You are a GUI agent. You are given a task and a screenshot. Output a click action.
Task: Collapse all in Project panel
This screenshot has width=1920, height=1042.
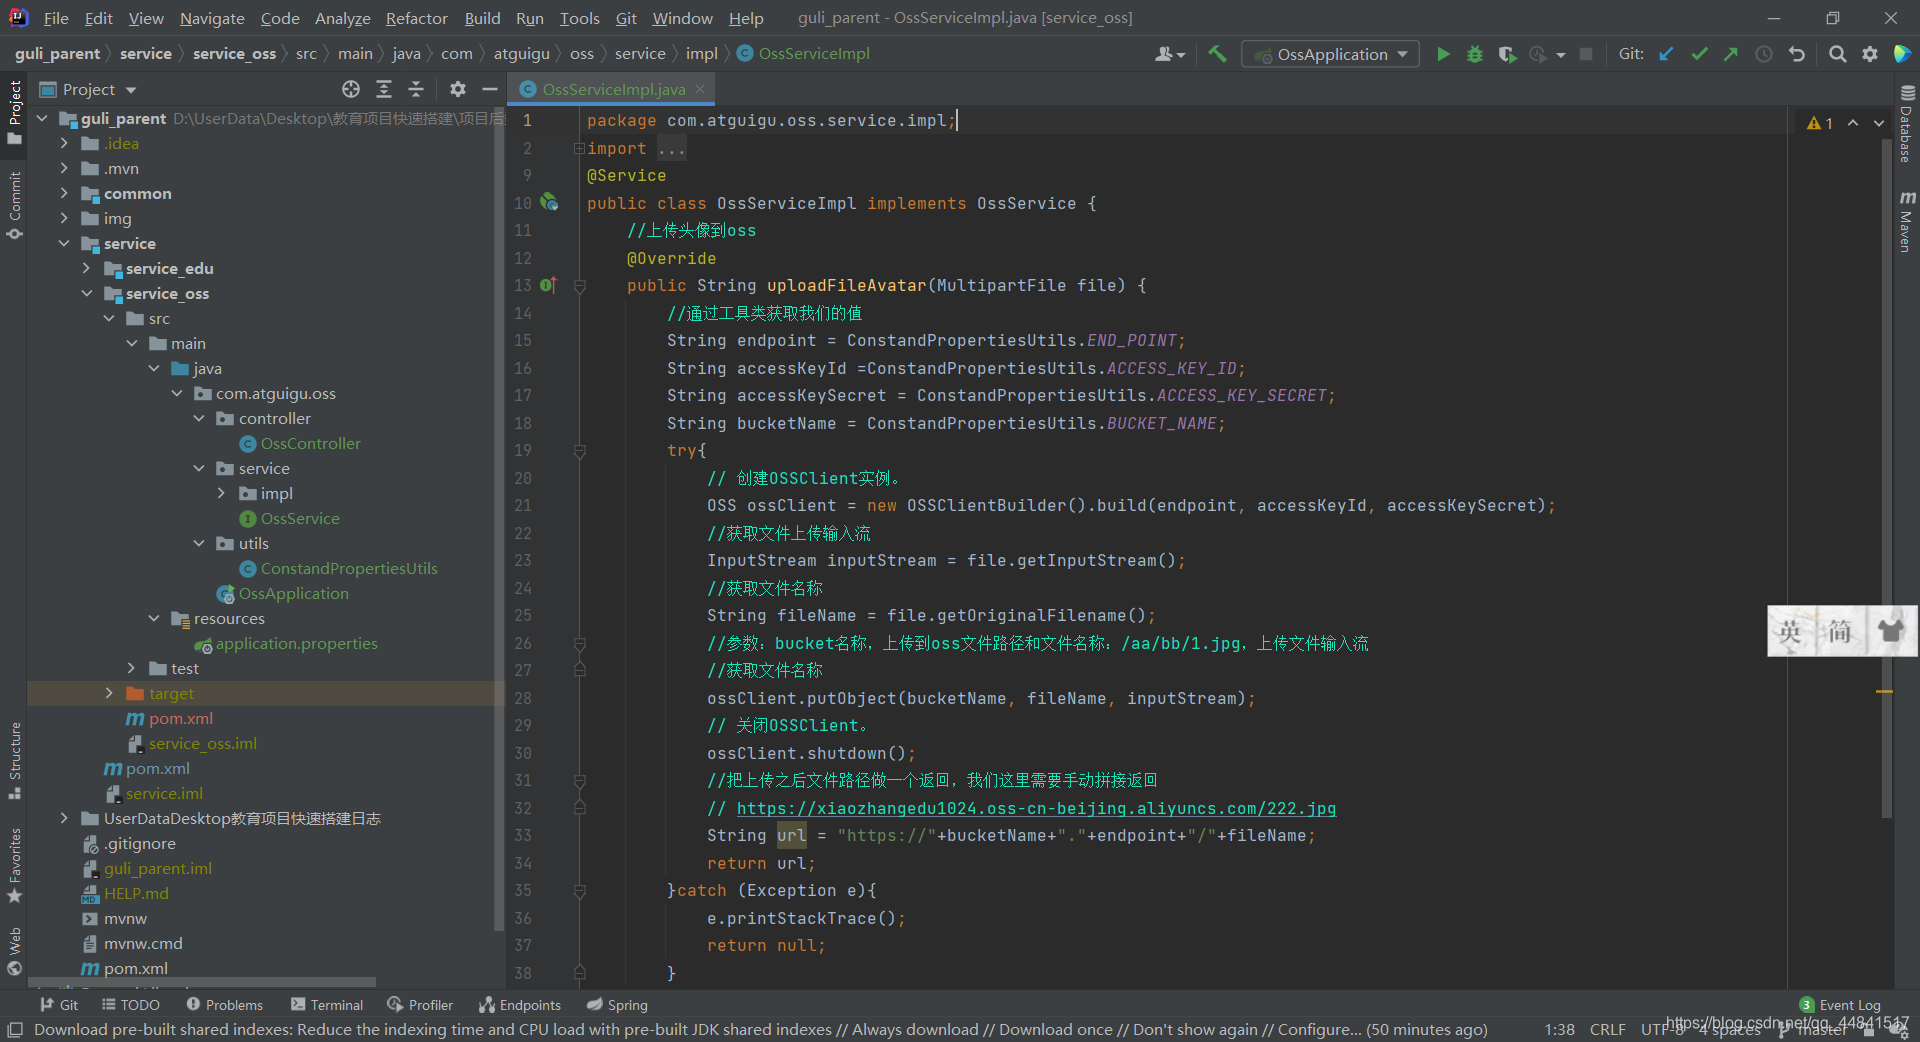416,89
